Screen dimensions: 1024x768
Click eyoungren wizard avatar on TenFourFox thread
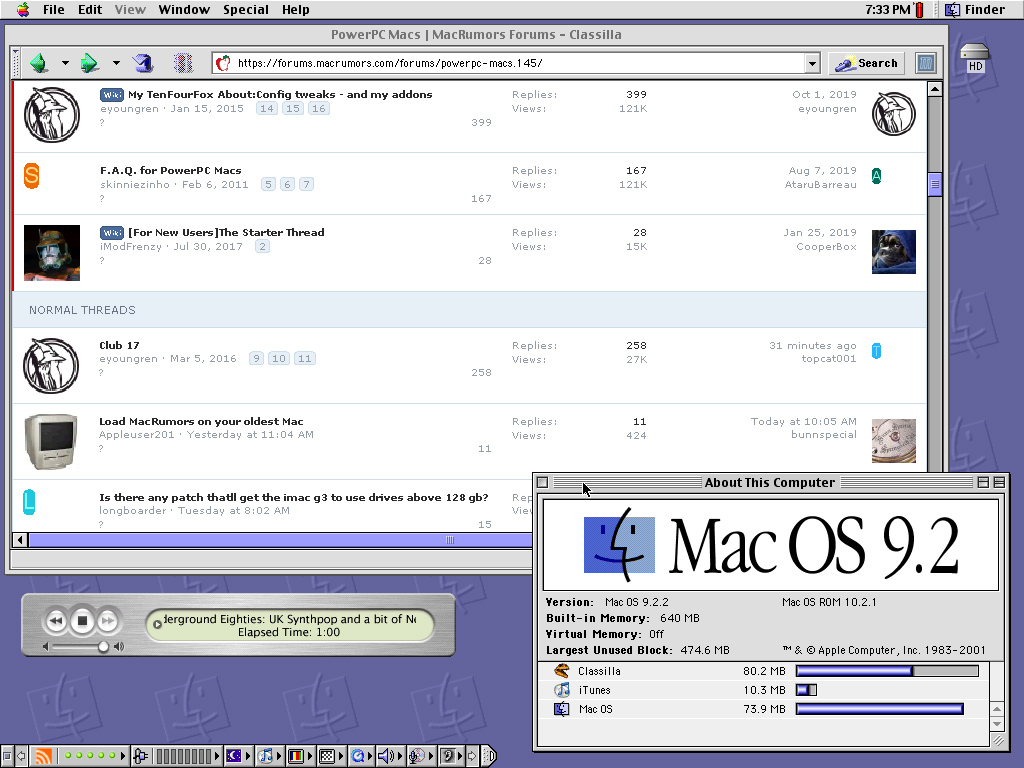pos(52,115)
